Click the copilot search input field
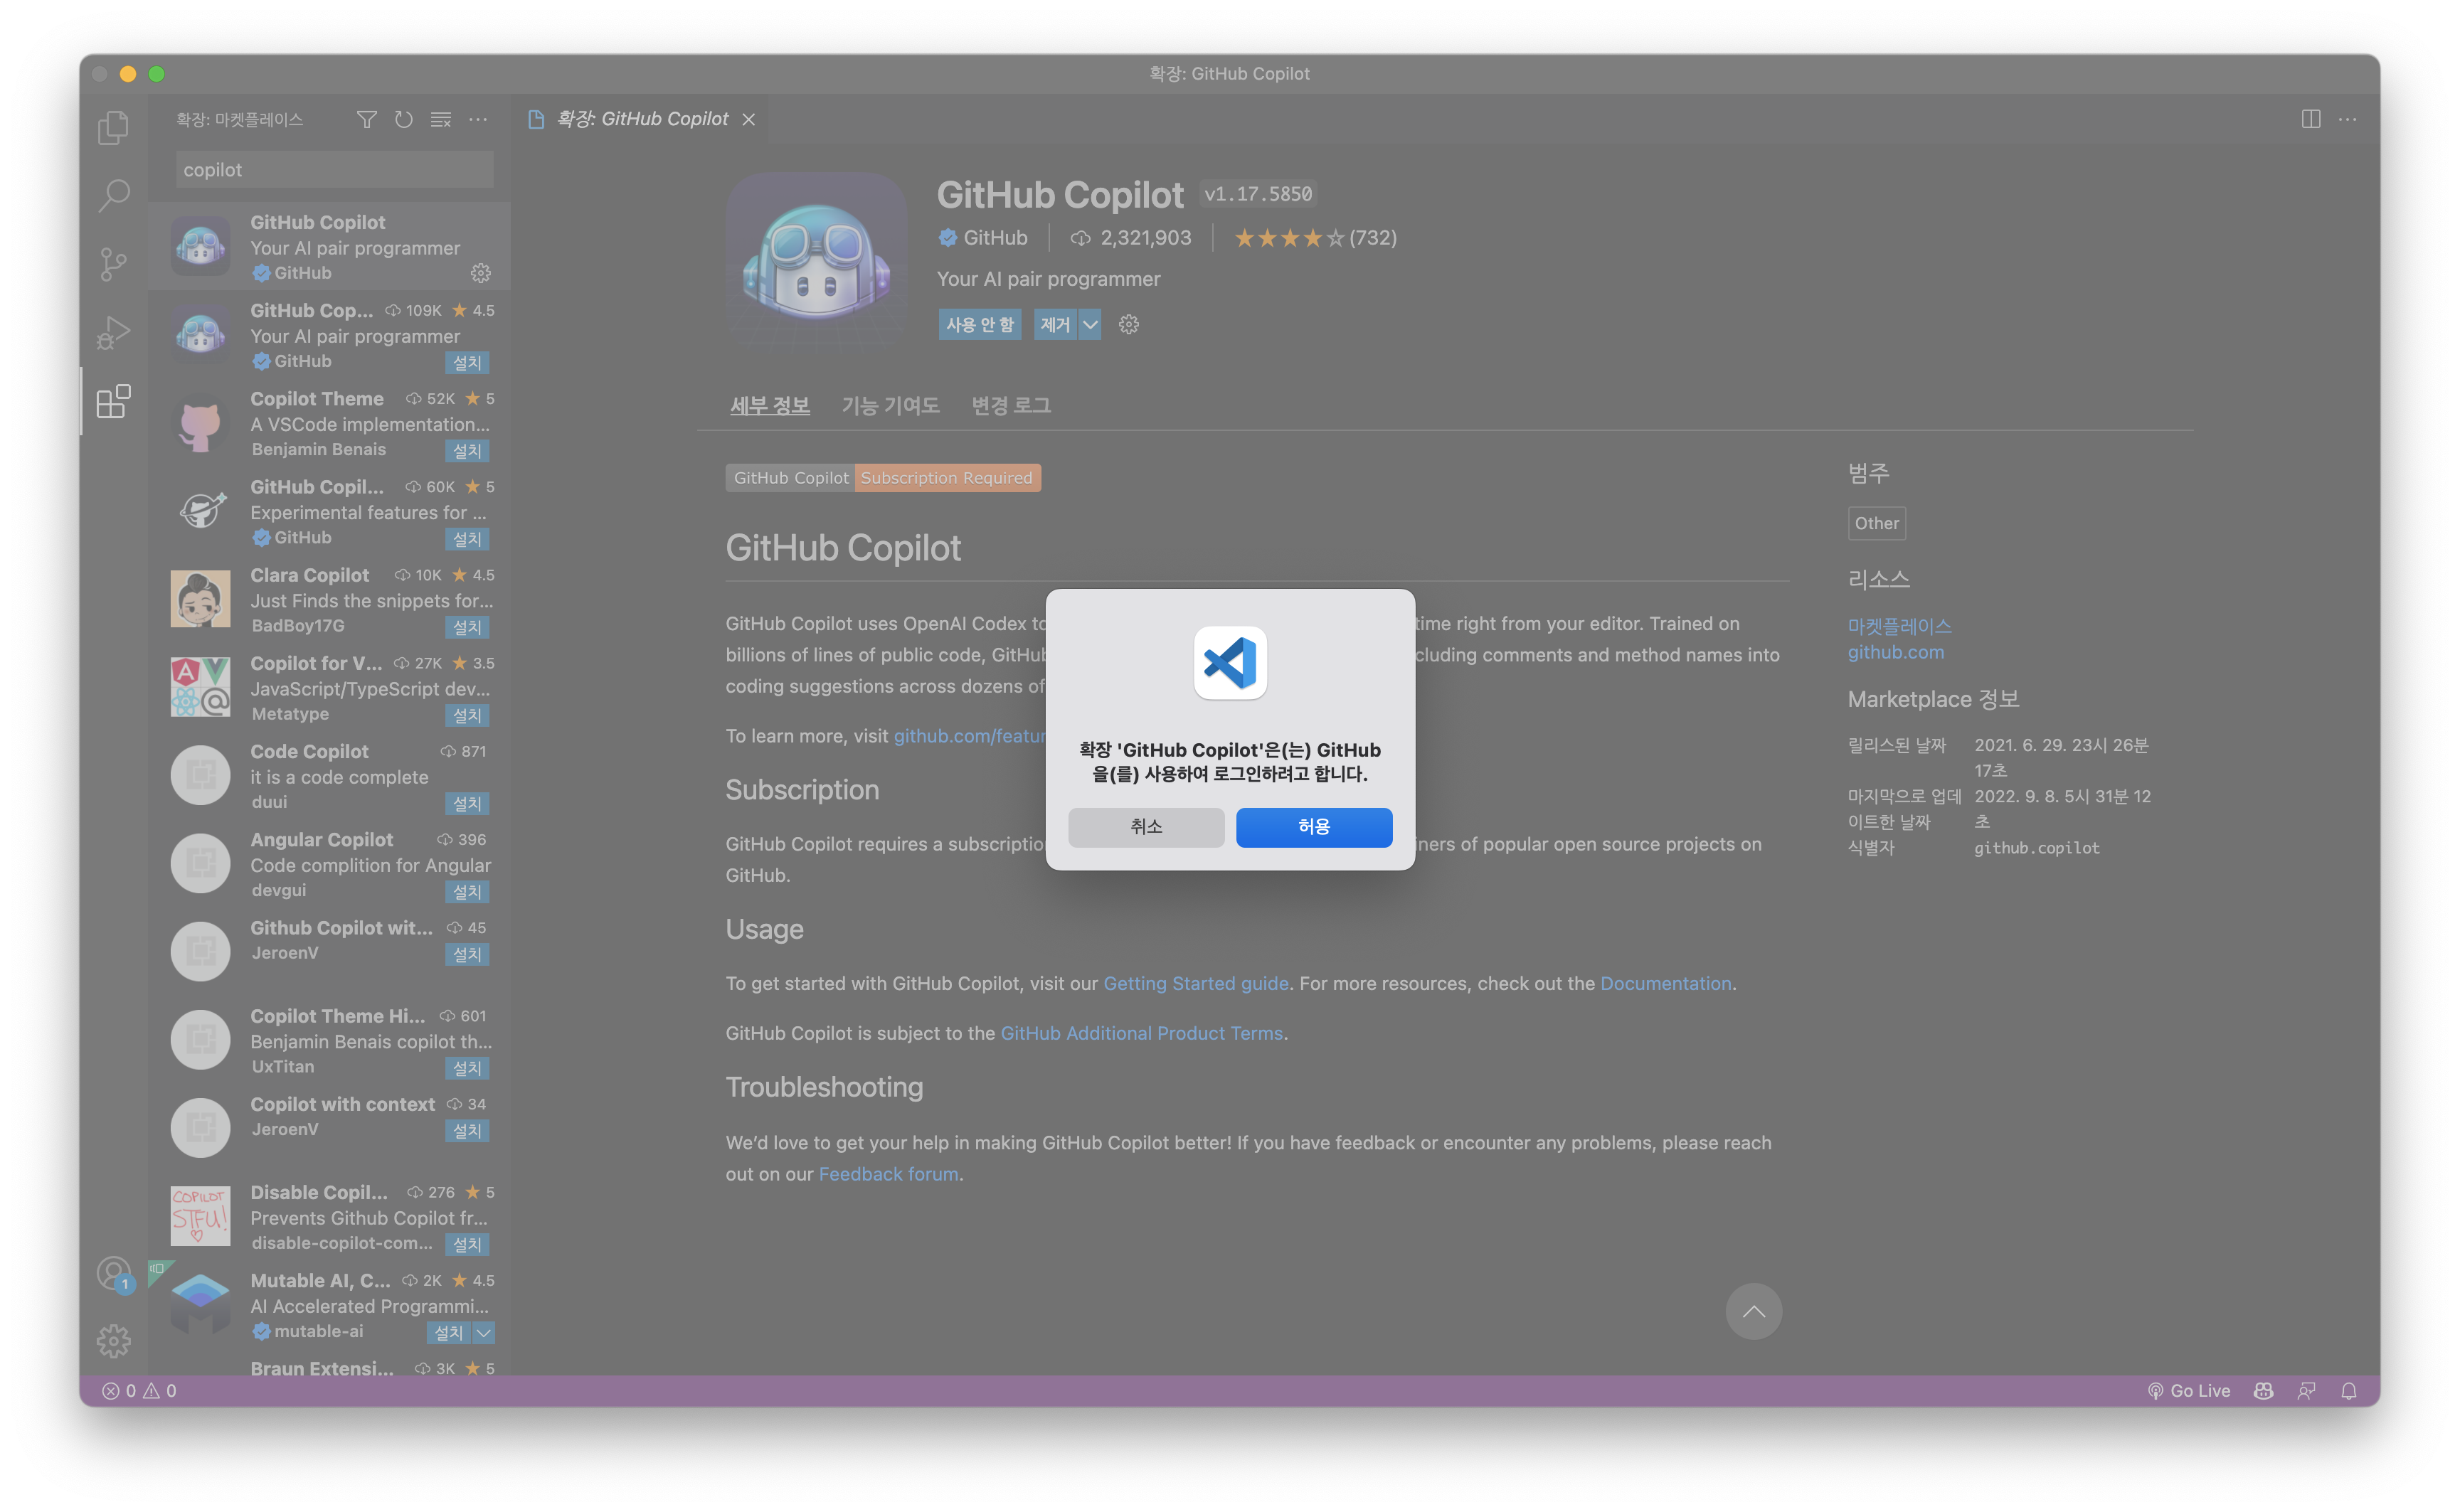Screen dimensions: 2460x1512 coord(334,170)
